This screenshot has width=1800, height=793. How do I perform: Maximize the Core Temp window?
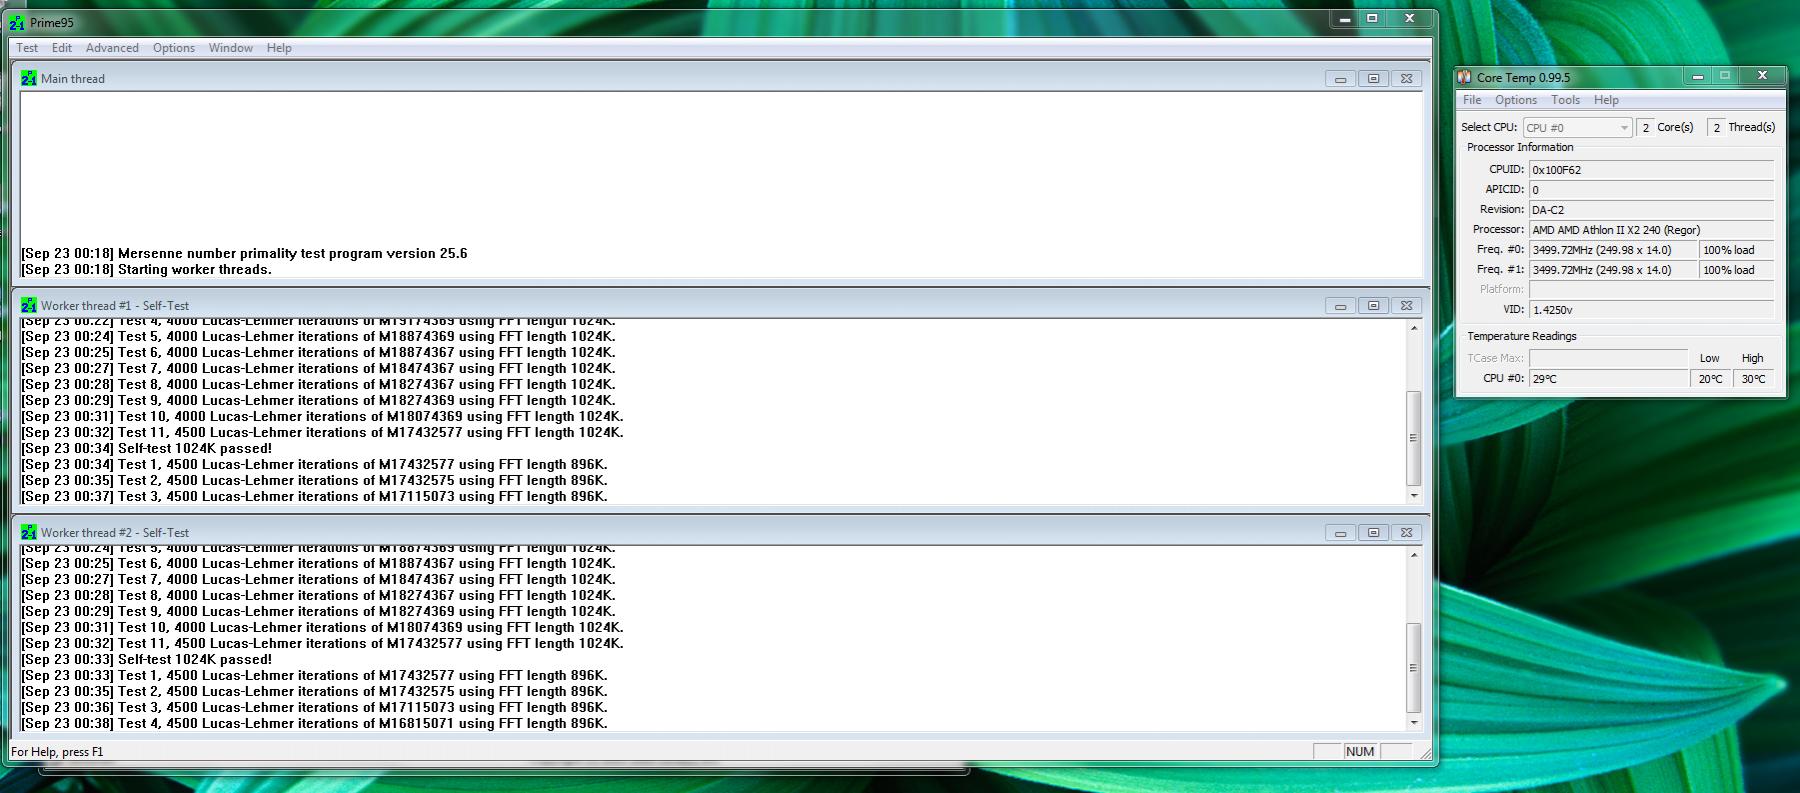[1725, 76]
